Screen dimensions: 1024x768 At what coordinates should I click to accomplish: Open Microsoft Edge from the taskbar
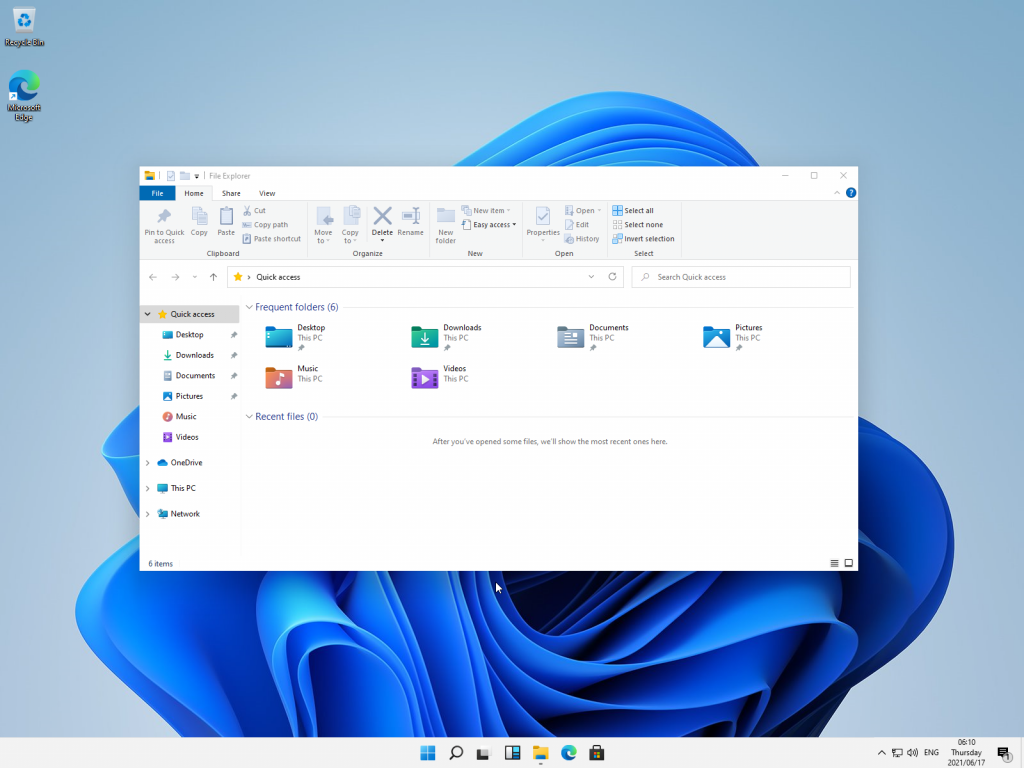click(x=569, y=753)
